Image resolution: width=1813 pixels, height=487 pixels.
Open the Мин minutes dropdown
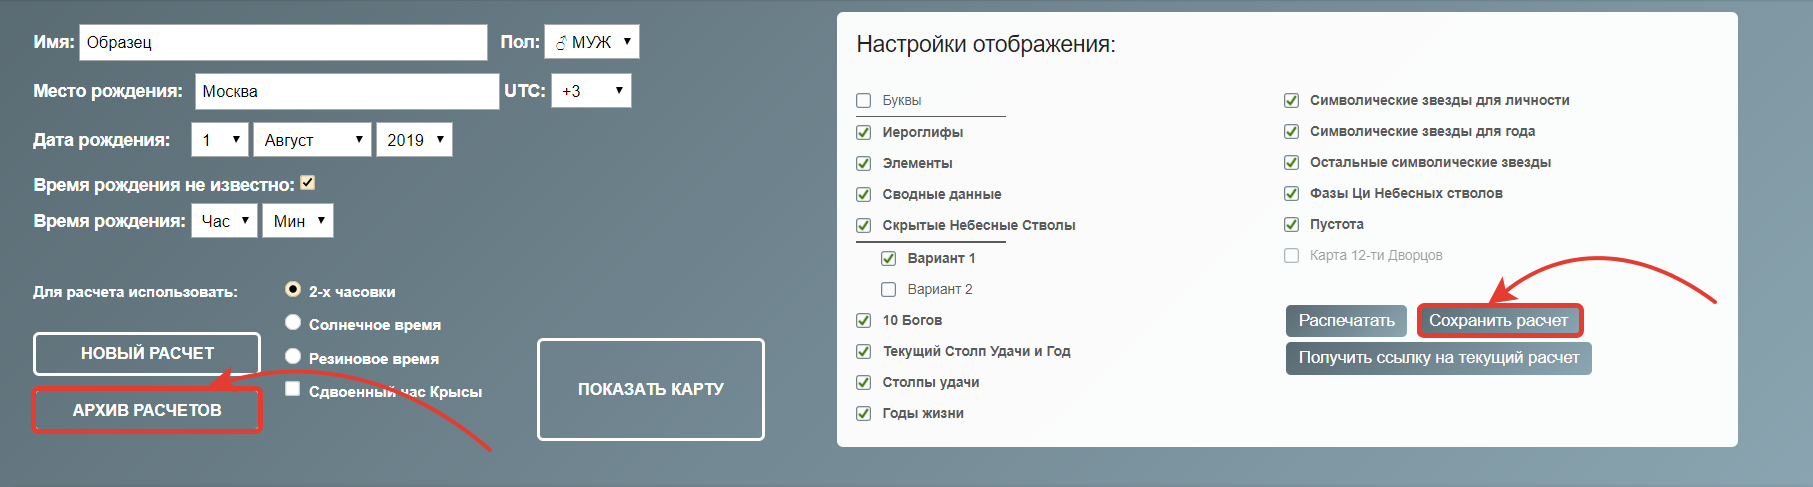298,221
